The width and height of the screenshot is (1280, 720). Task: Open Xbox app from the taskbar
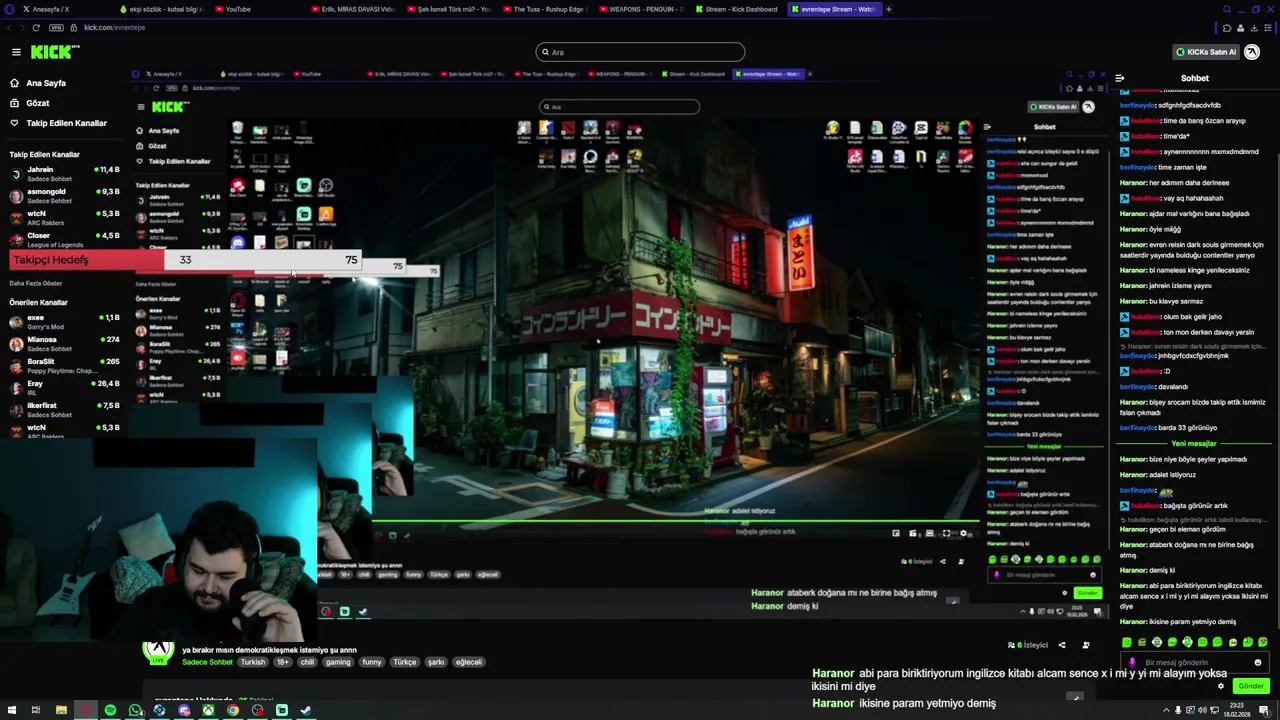[x=208, y=711]
